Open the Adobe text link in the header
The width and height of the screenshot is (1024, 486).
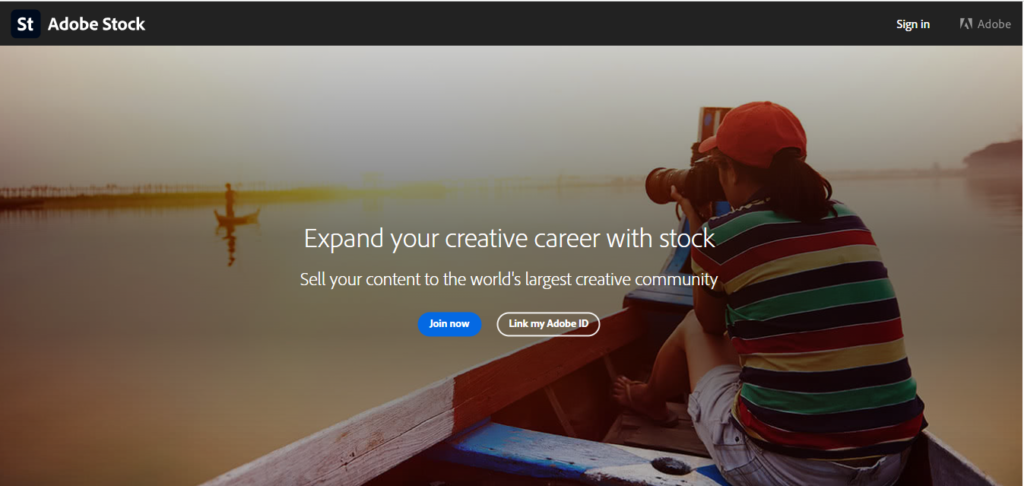(994, 24)
